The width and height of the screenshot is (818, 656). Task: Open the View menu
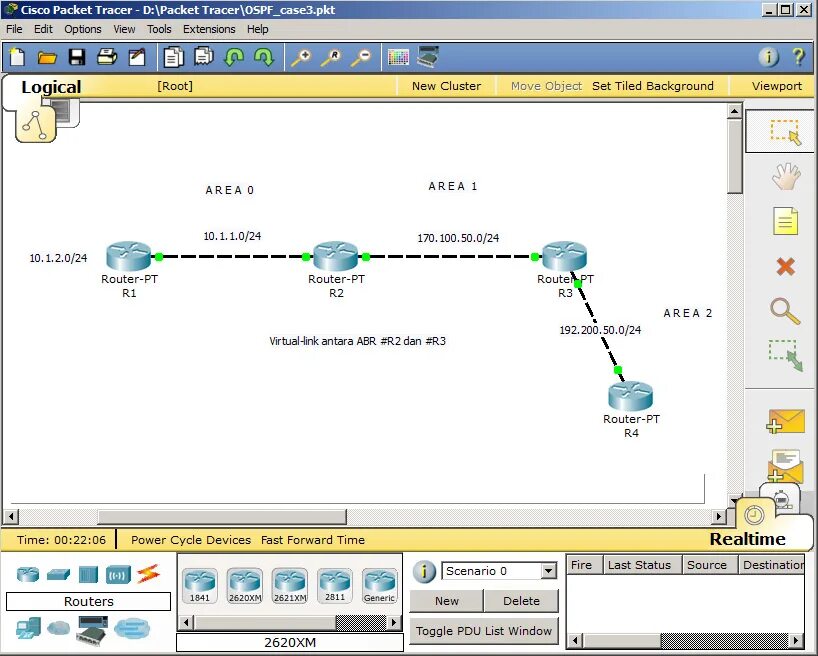124,29
